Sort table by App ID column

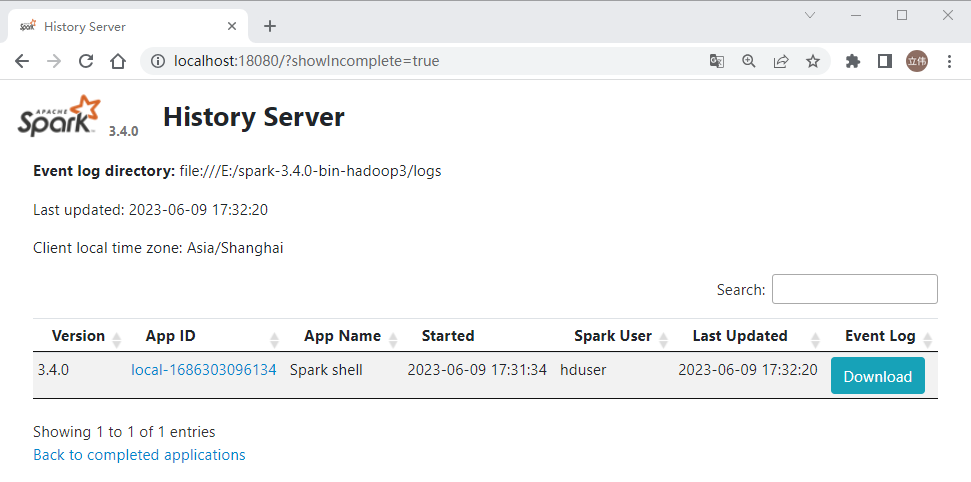170,336
